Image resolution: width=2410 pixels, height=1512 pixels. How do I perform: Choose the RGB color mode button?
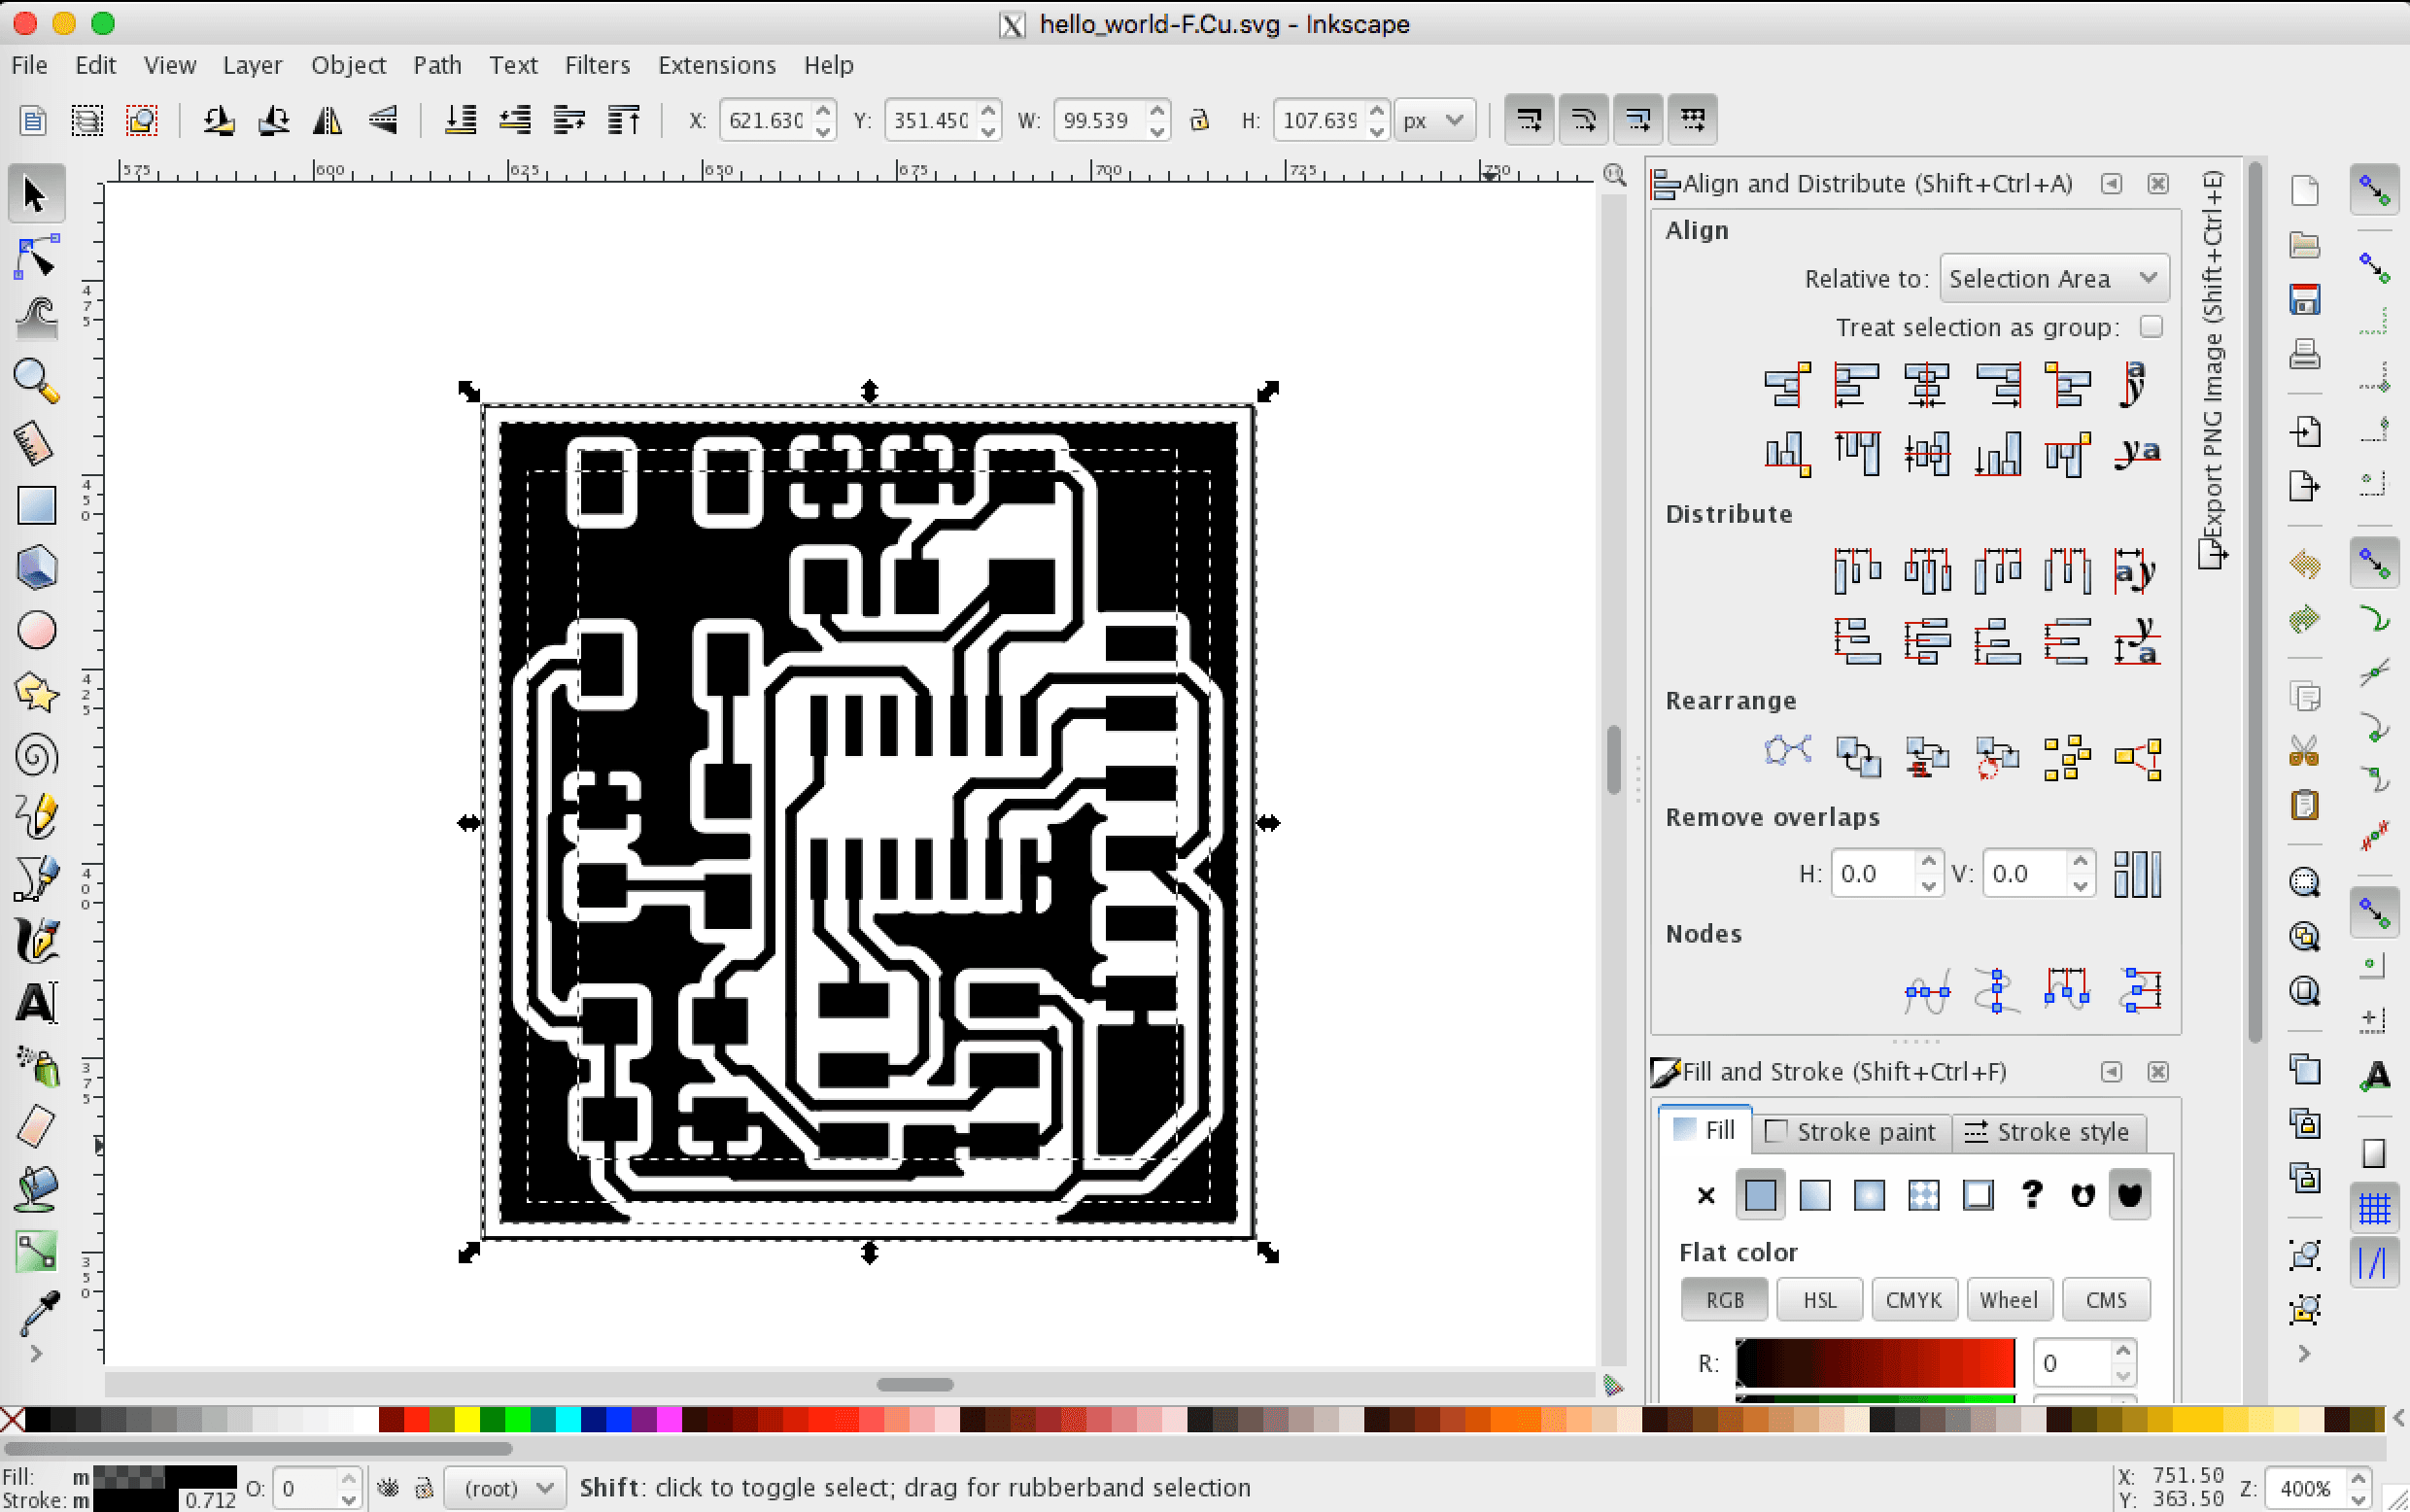click(1725, 1299)
